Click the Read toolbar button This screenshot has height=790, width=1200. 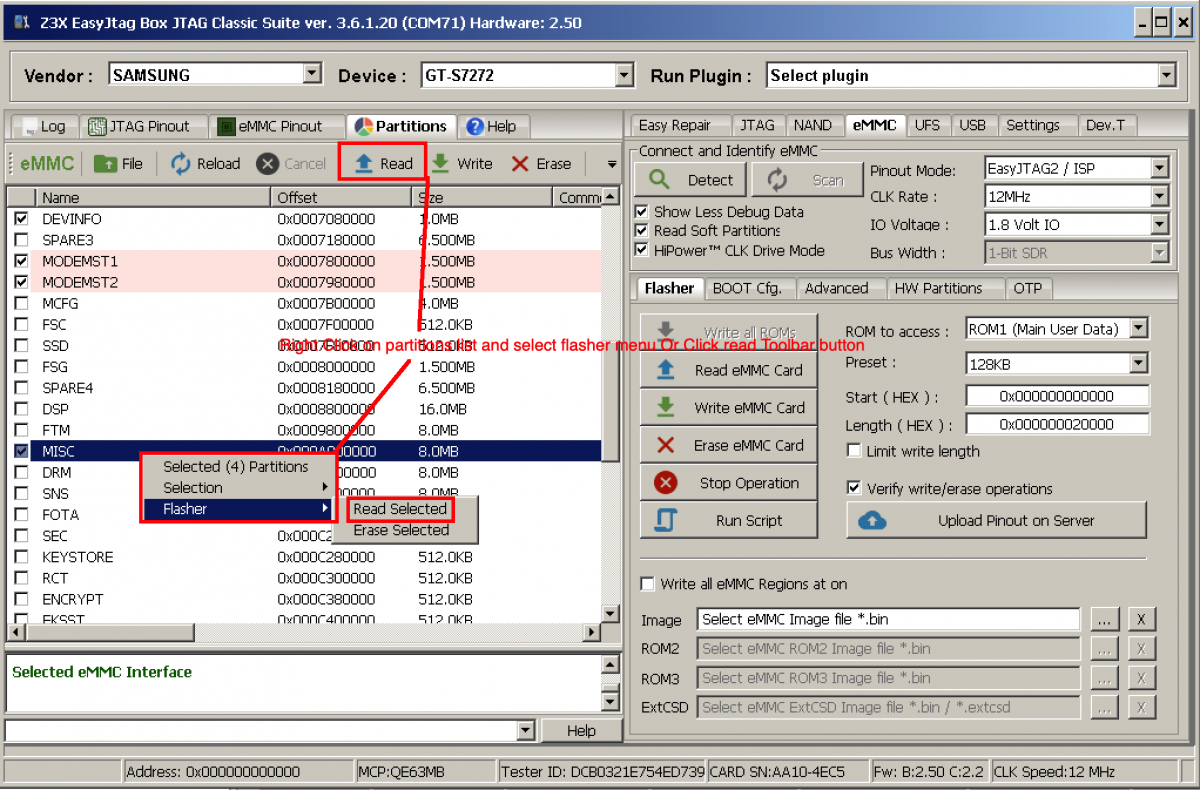click(x=384, y=164)
